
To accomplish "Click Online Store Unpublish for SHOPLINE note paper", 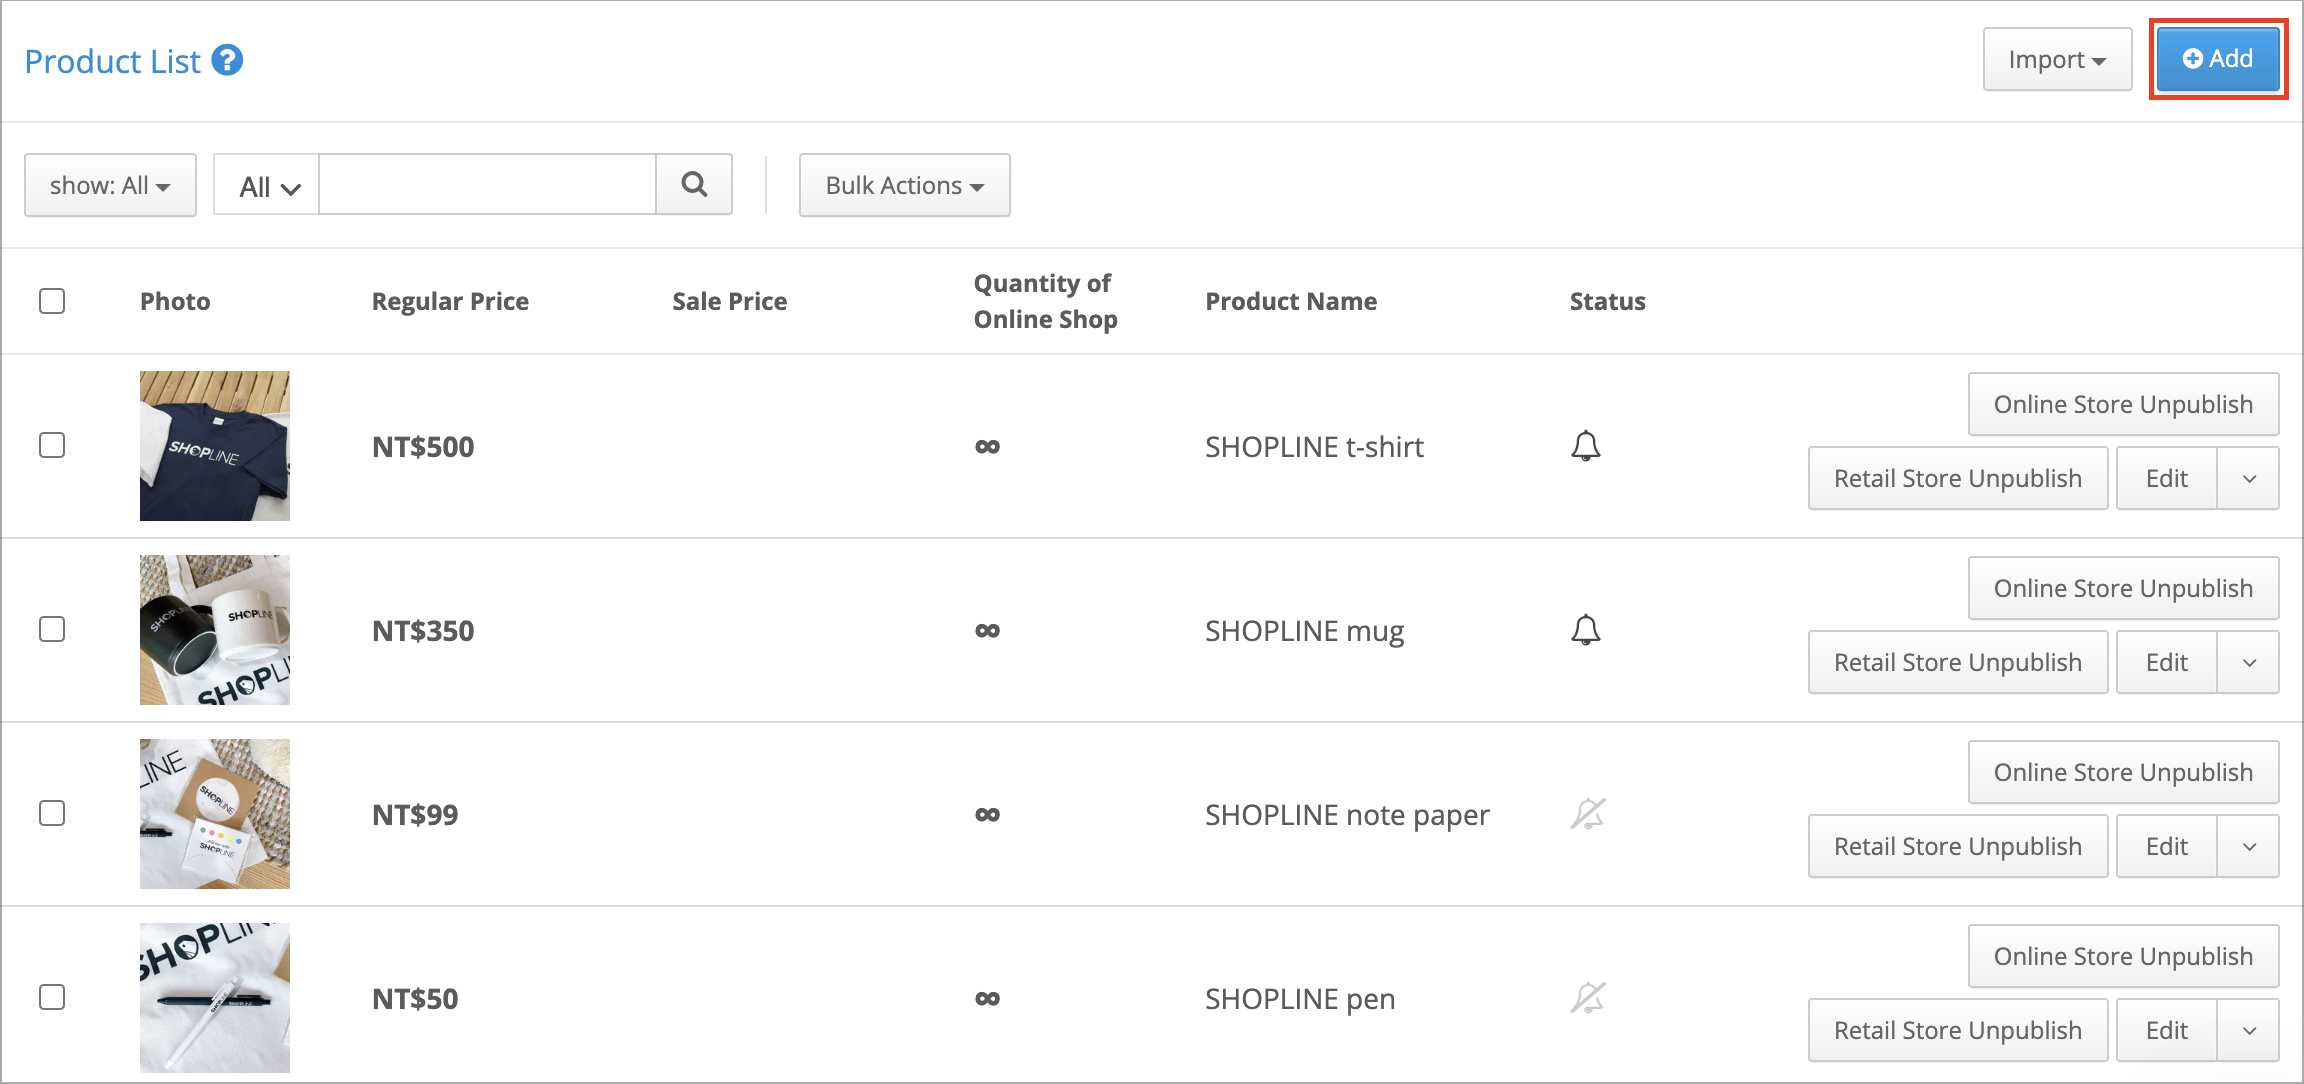I will 2123,772.
